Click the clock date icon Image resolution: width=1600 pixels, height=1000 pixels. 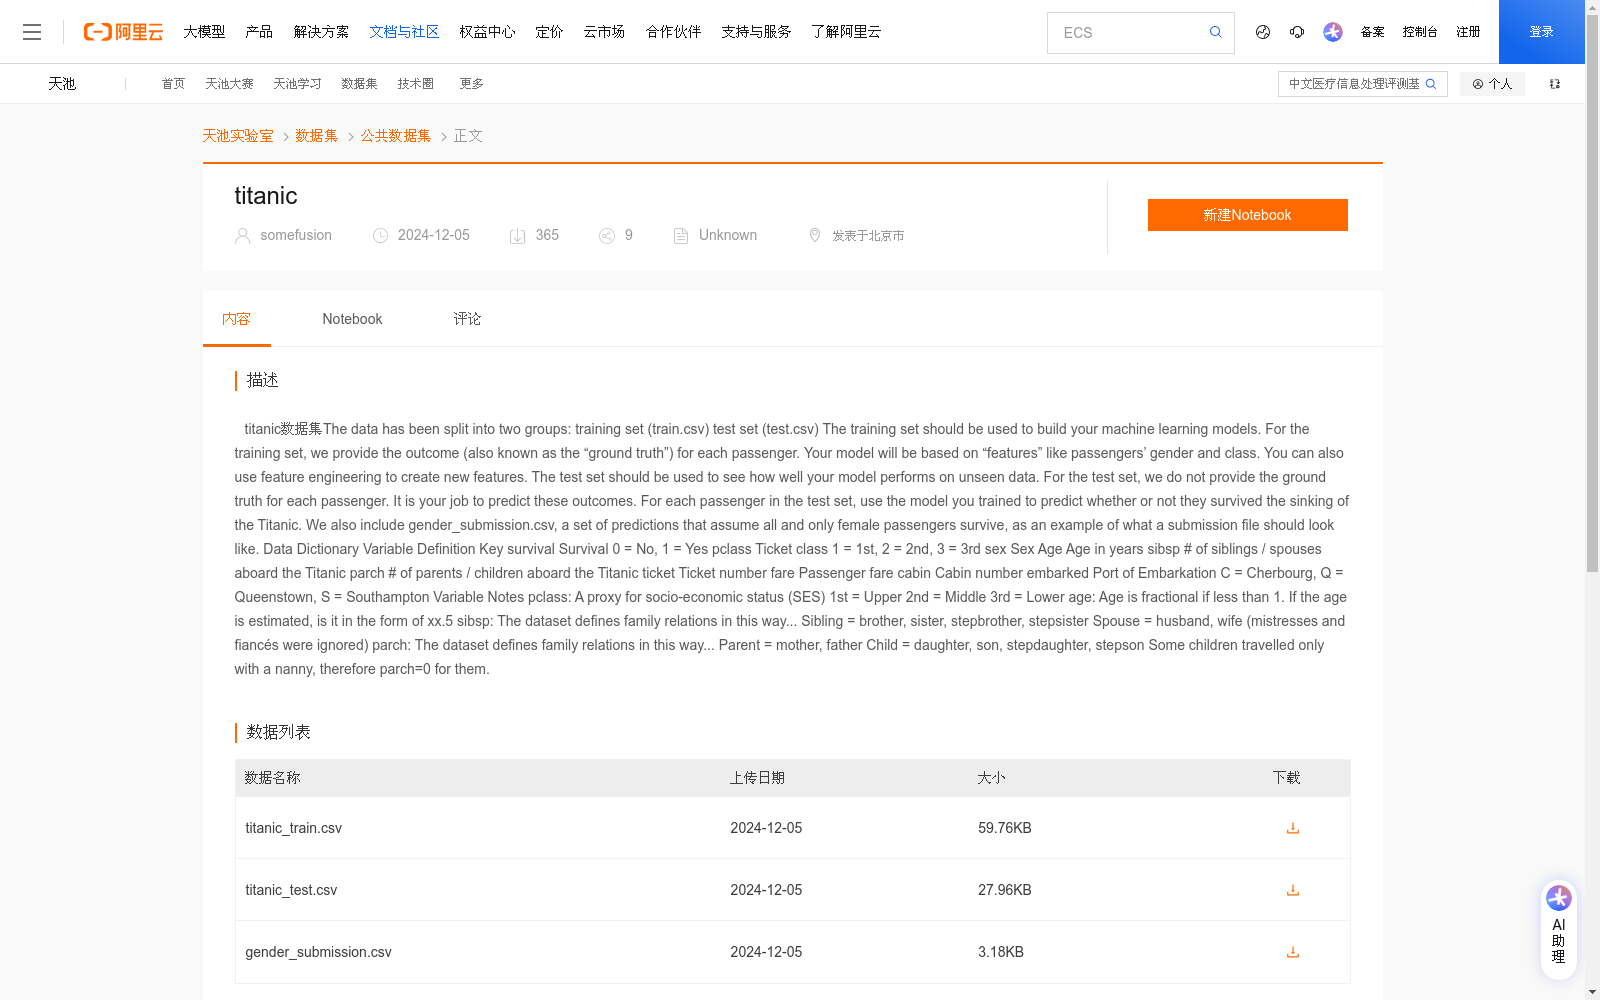click(381, 236)
